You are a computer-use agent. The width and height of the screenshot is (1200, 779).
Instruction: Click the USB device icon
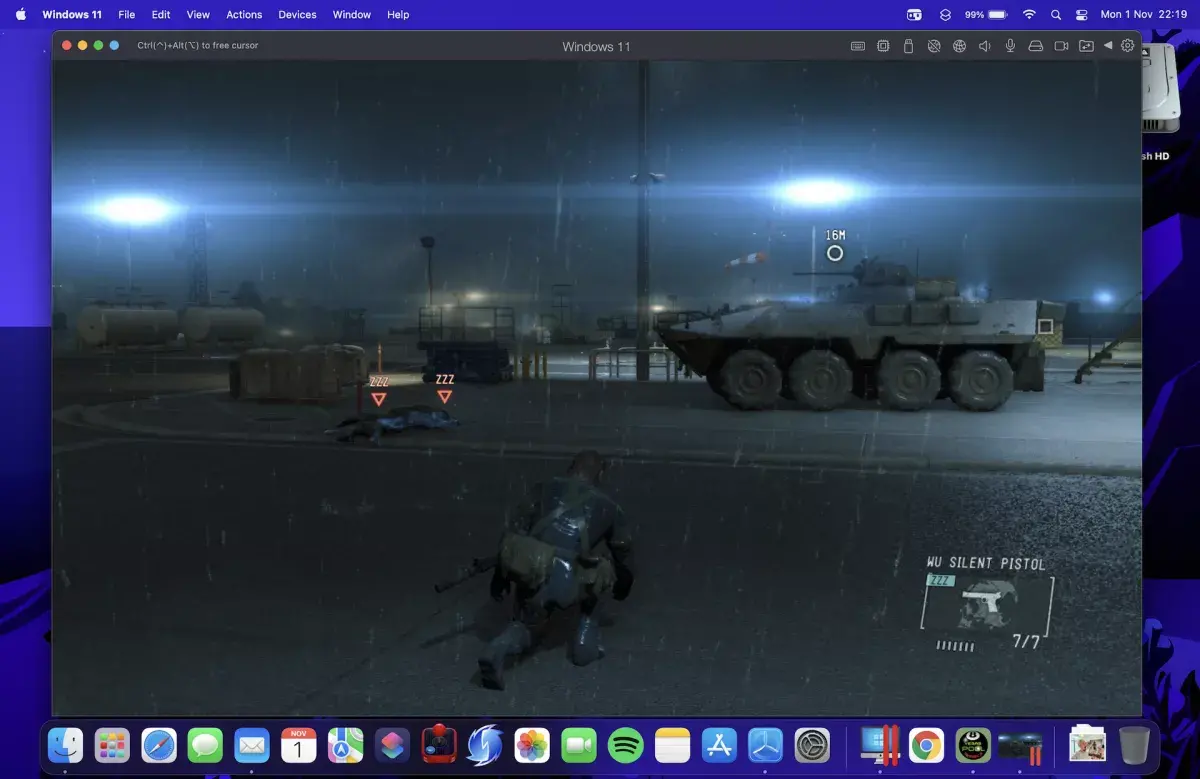908,46
